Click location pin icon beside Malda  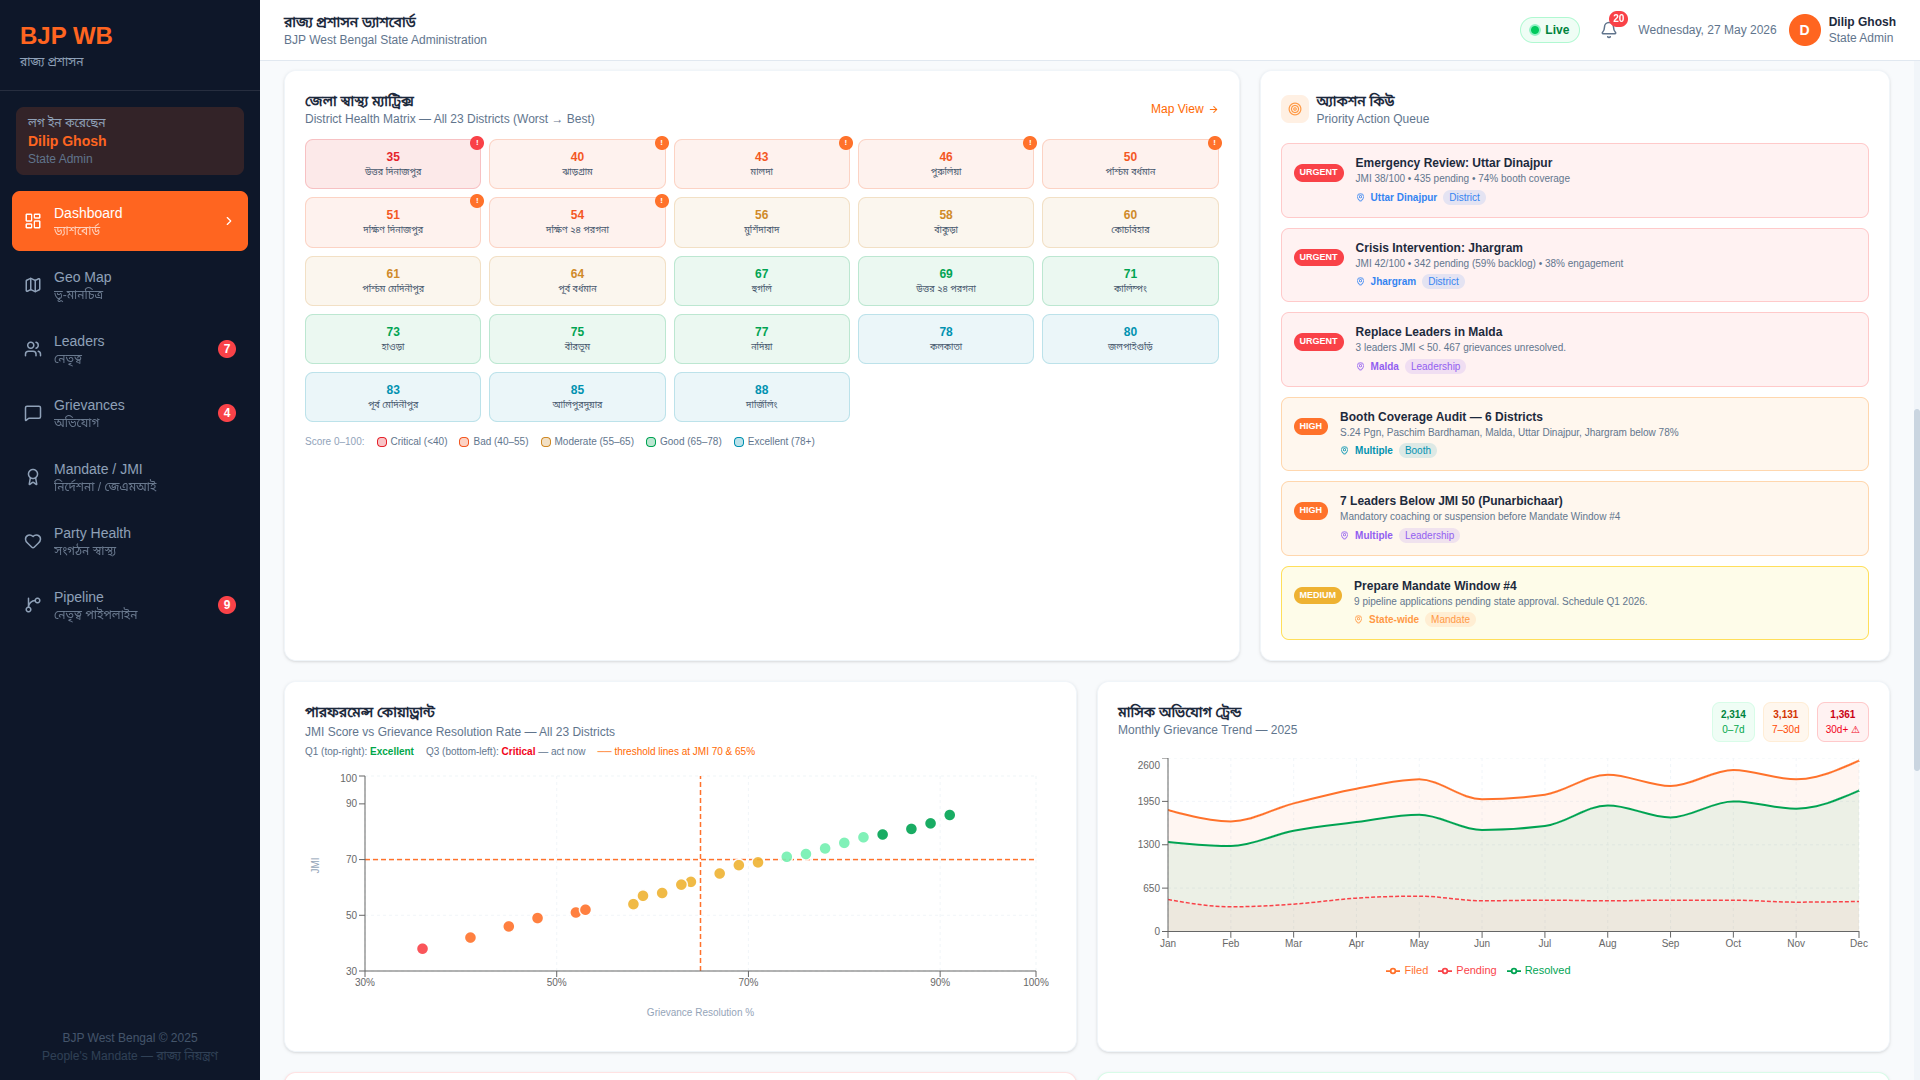(x=1360, y=367)
